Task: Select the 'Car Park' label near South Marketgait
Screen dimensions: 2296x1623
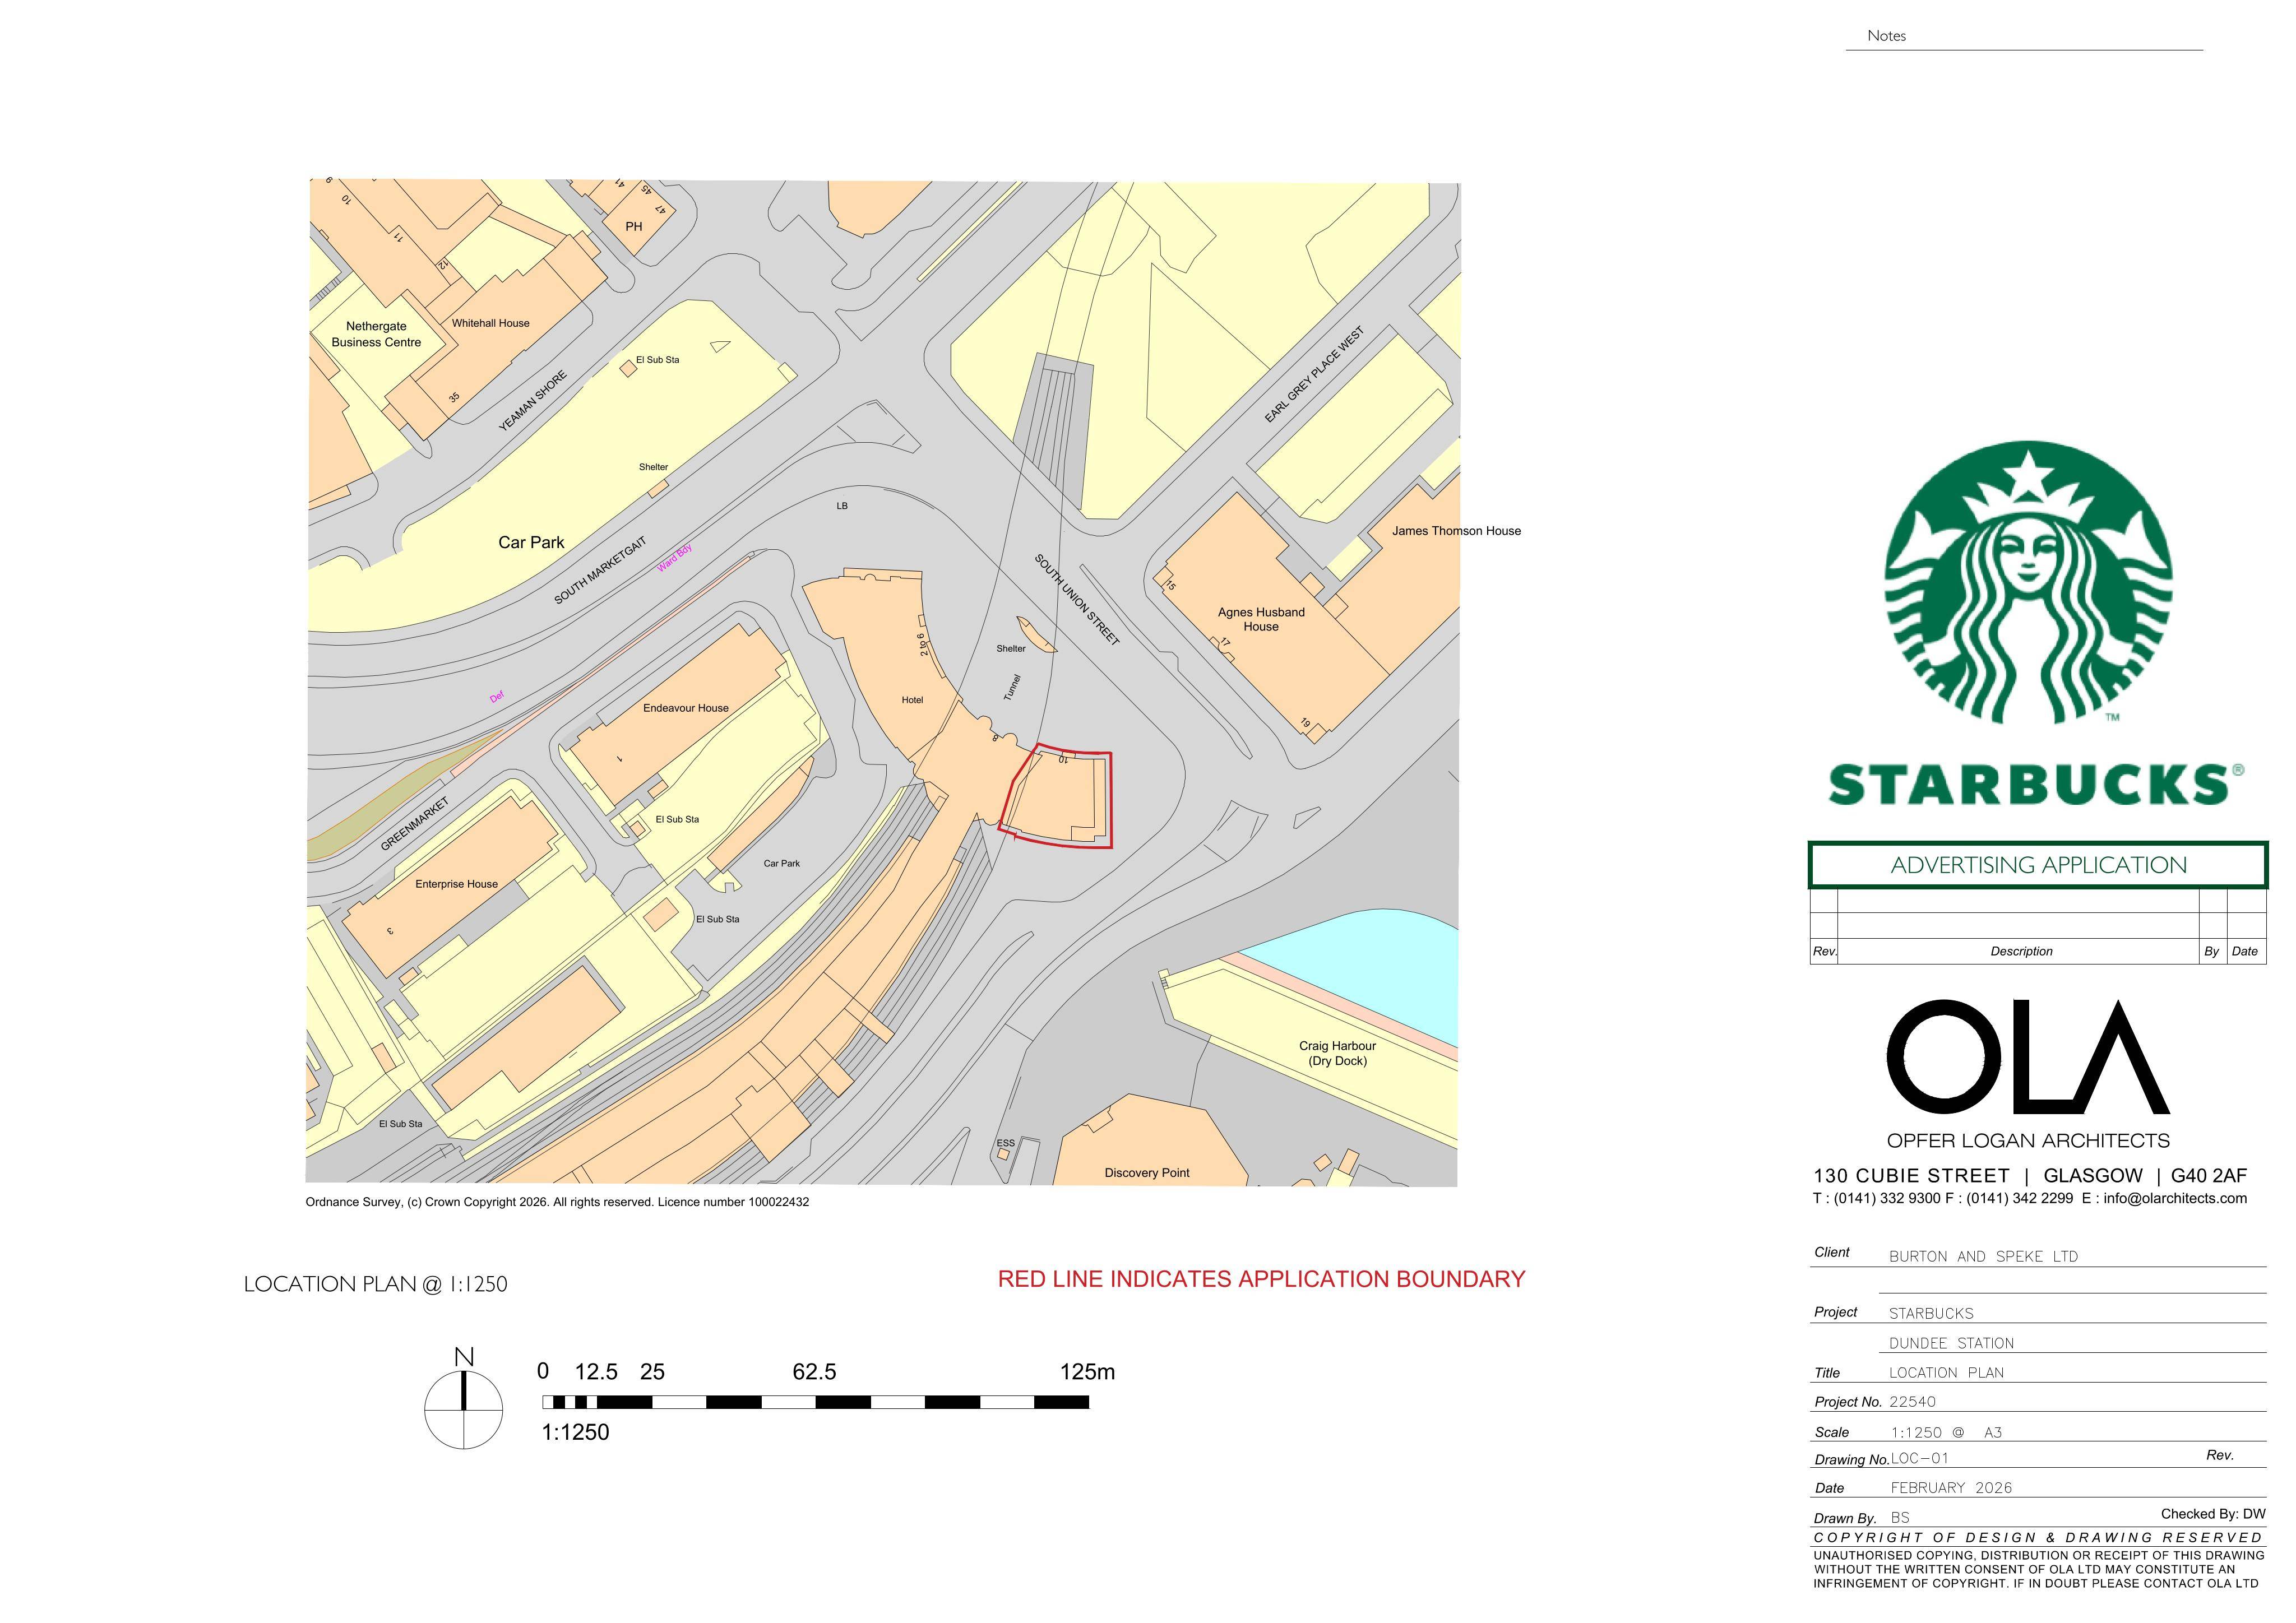Action: (x=531, y=542)
